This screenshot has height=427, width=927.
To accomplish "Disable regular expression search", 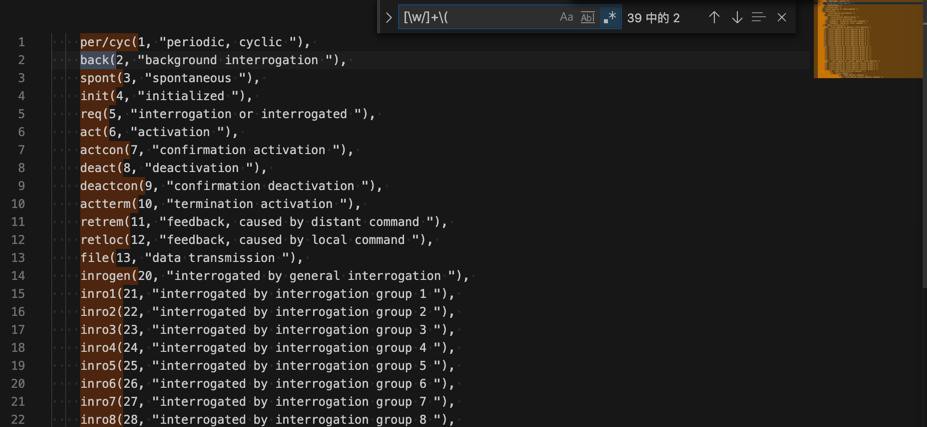I will pyautogui.click(x=609, y=17).
